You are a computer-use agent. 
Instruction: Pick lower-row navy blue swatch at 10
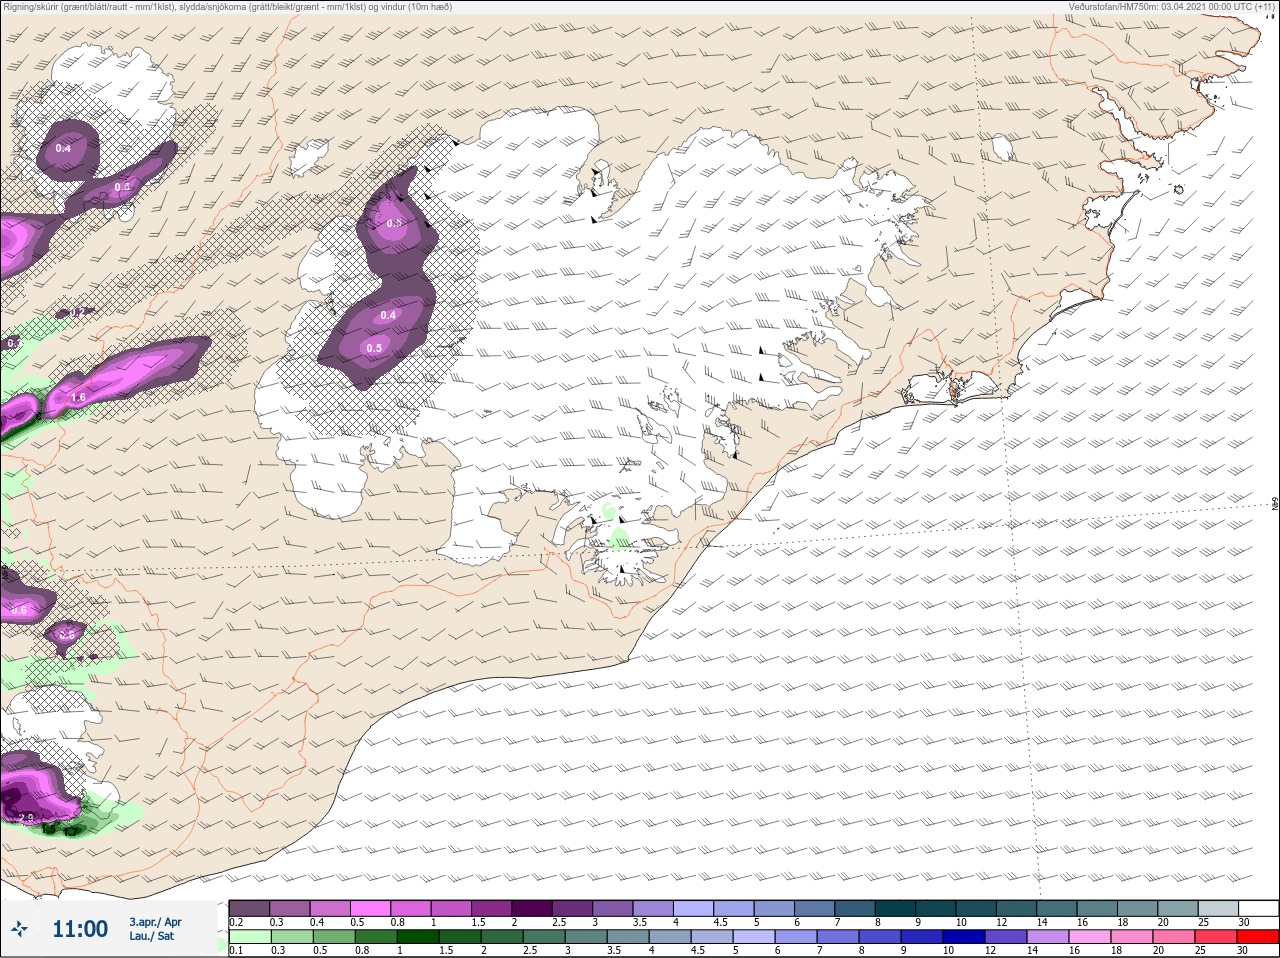[x=964, y=936]
